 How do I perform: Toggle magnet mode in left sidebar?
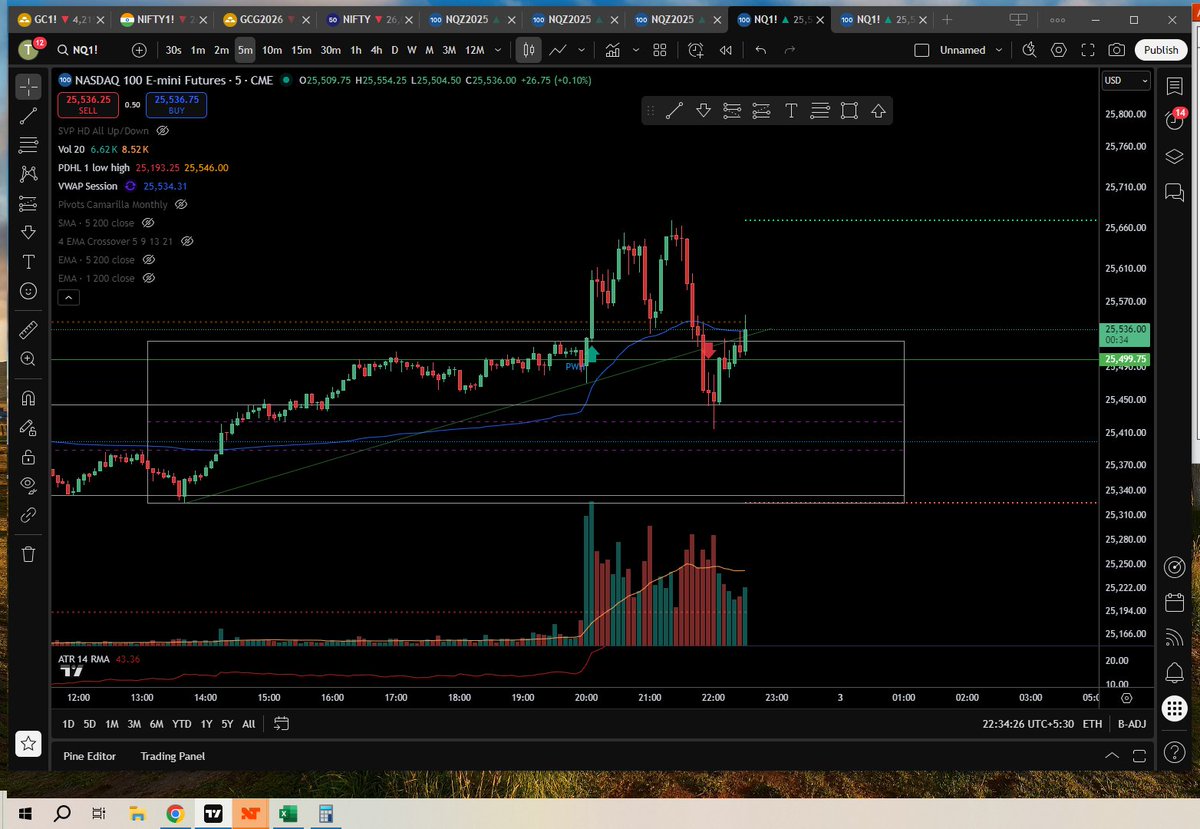point(29,399)
